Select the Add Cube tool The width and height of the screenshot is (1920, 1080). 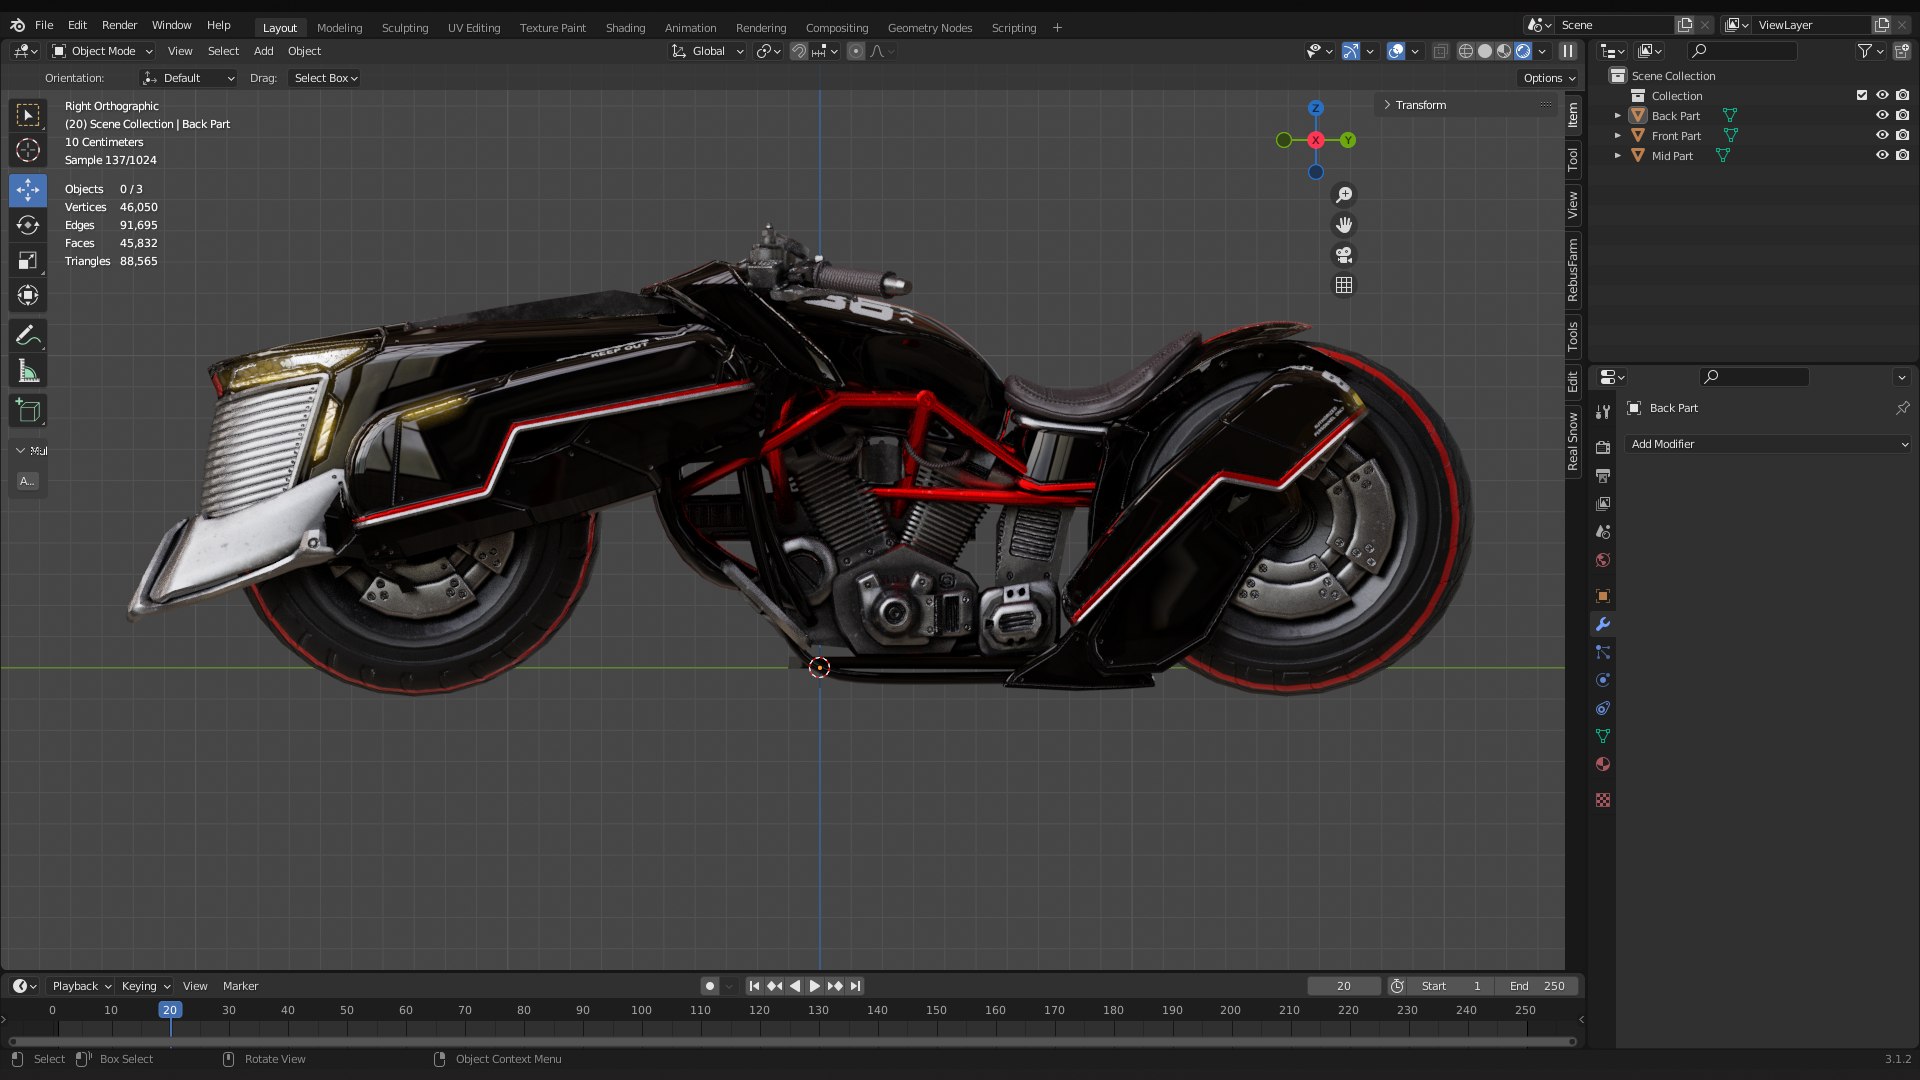click(x=28, y=410)
